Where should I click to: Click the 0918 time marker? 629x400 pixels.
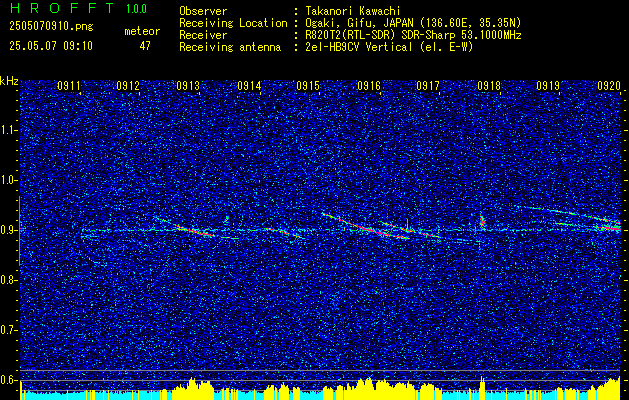tap(489, 86)
